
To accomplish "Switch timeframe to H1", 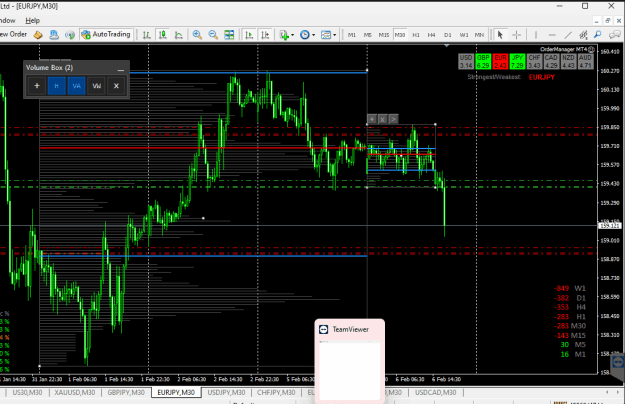I will pyautogui.click(x=416, y=35).
